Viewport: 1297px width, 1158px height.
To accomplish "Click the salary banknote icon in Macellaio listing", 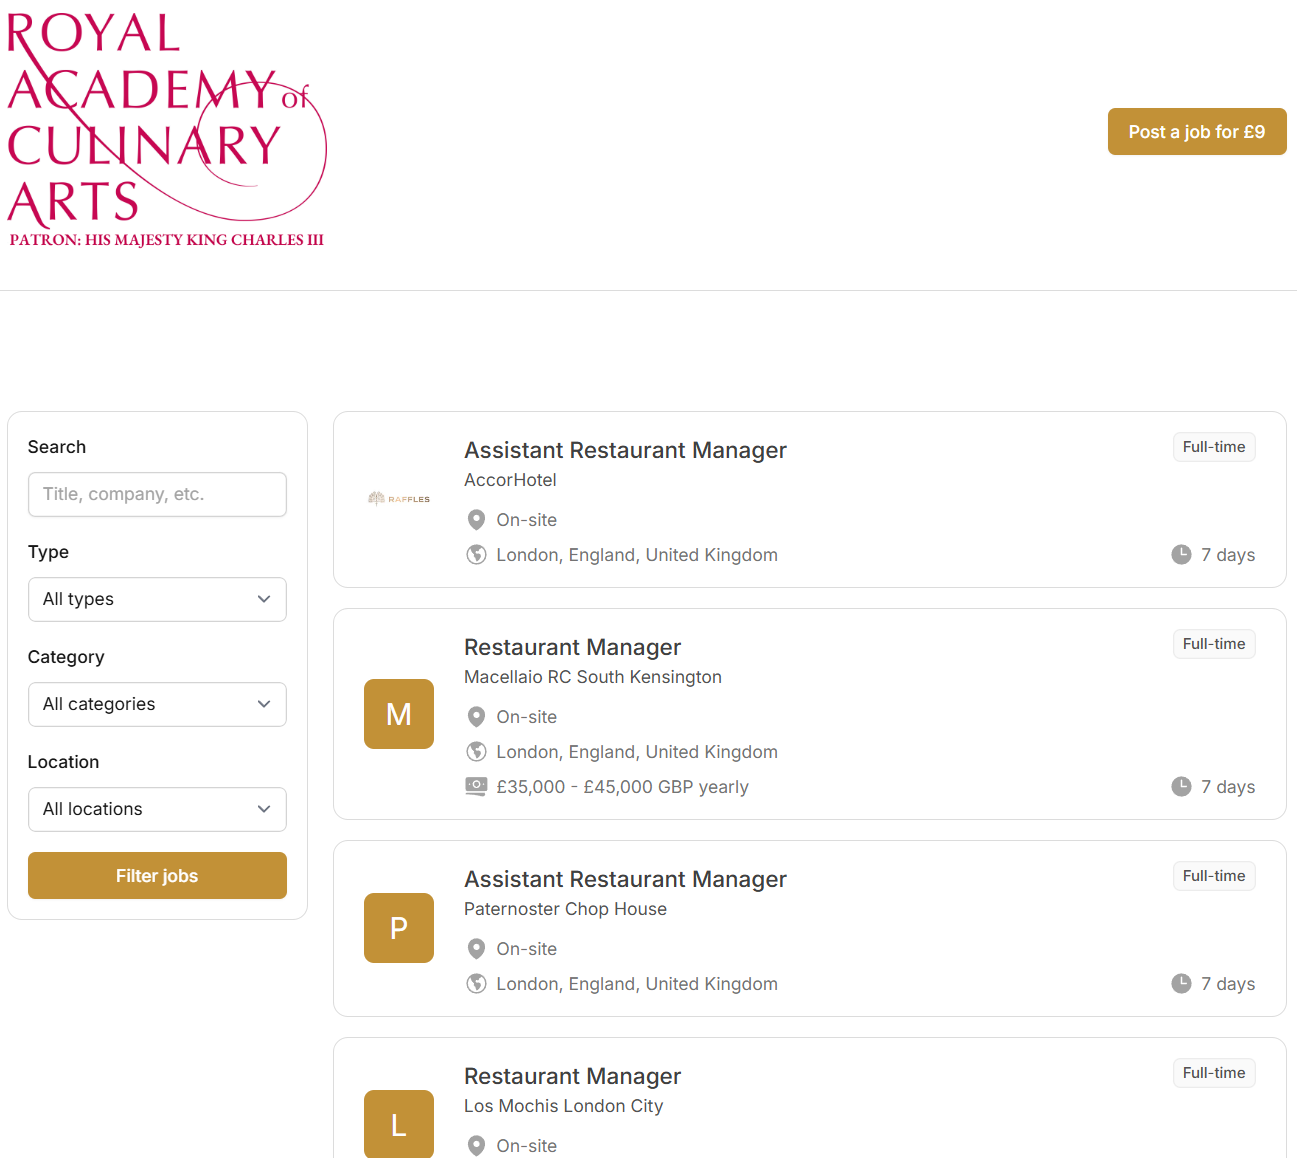I will pos(477,787).
